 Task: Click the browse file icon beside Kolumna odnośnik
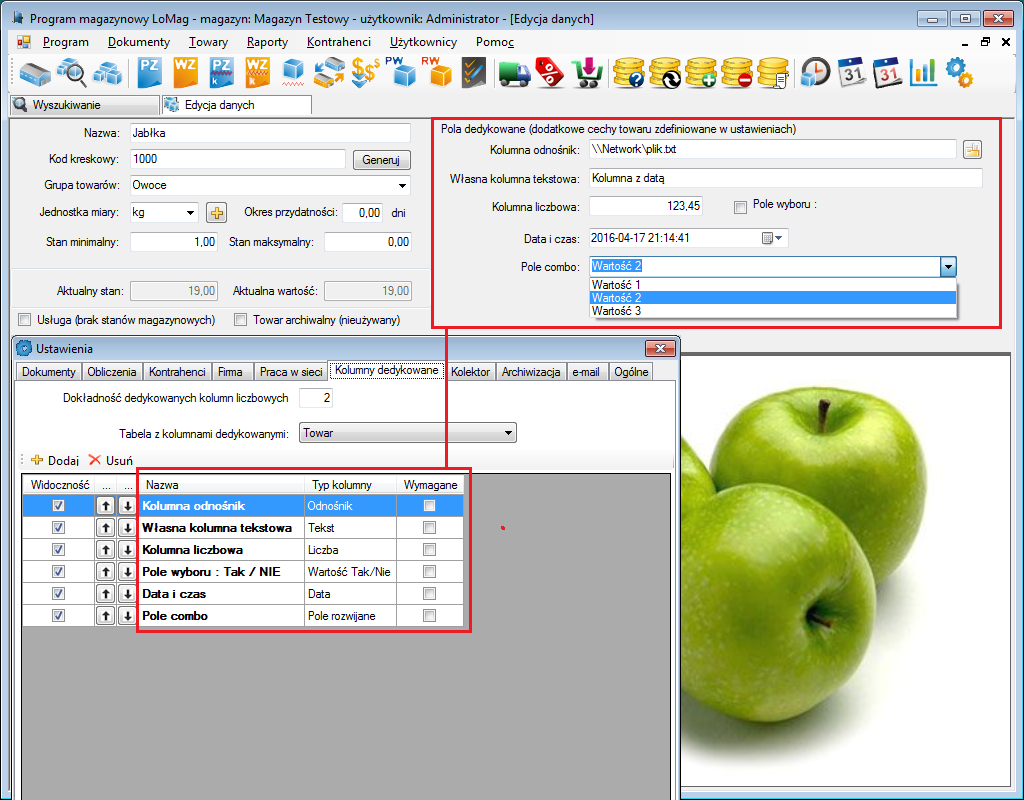[972, 150]
